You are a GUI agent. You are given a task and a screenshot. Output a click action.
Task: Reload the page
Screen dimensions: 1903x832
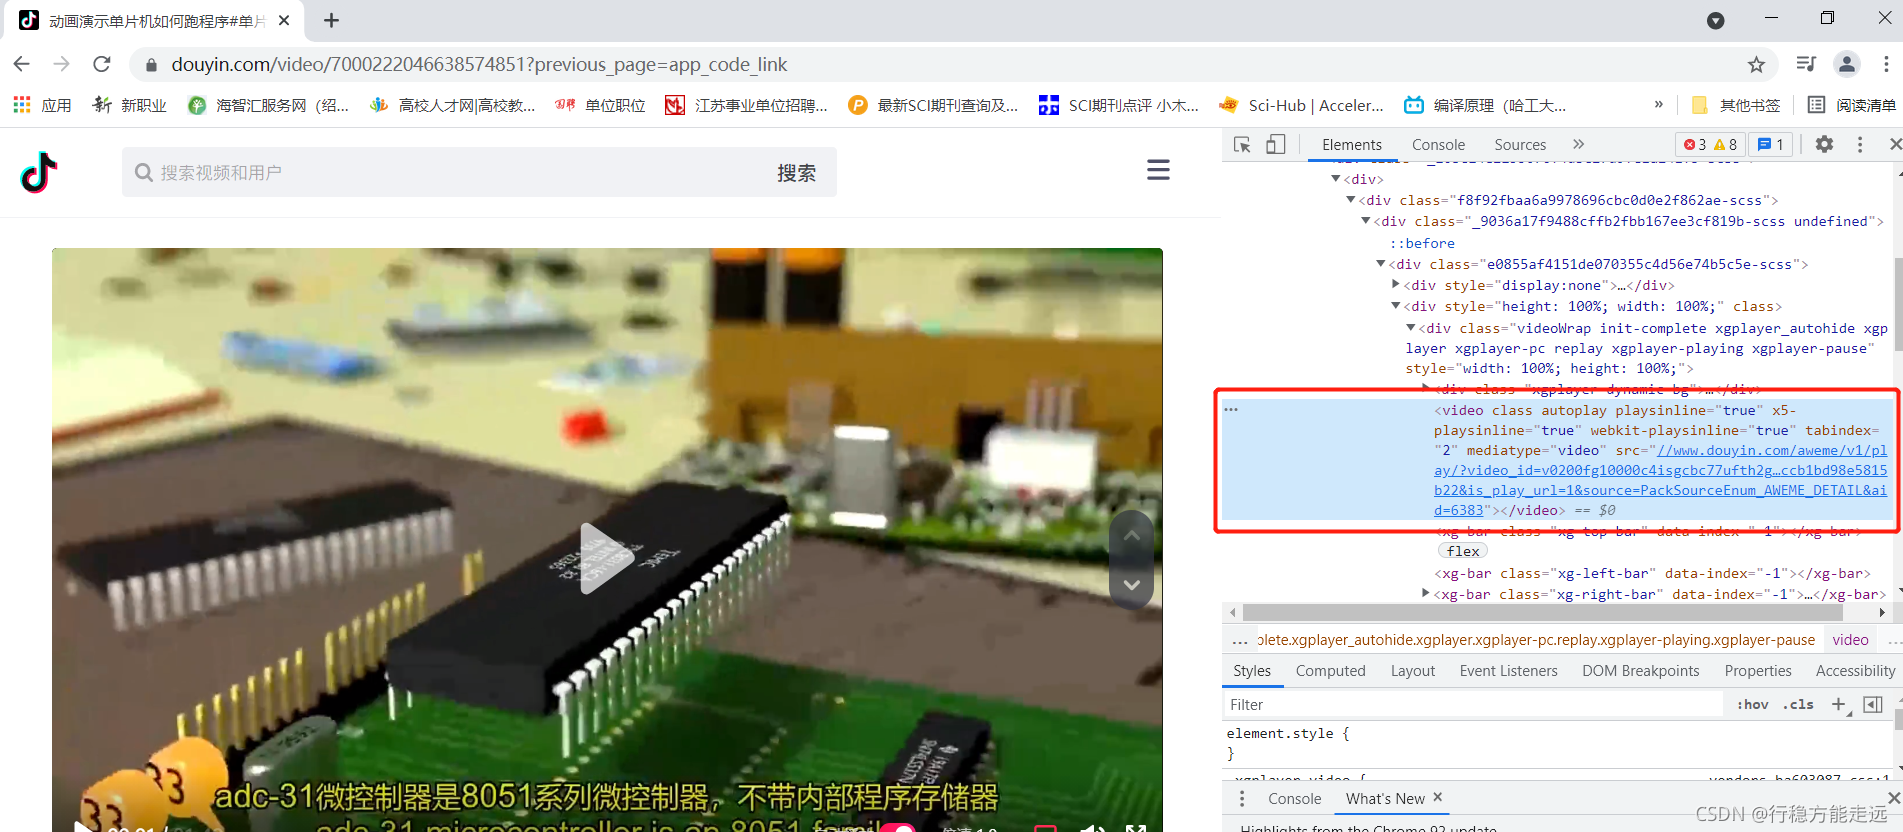[x=101, y=64]
